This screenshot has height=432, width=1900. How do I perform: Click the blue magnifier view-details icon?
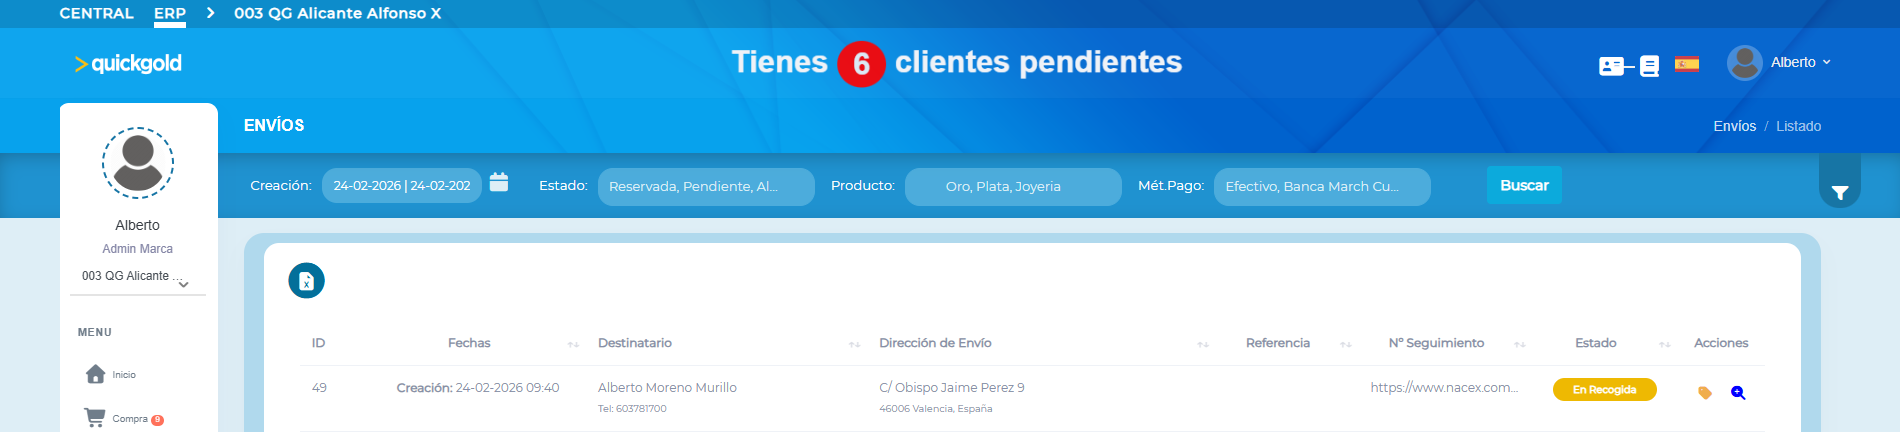tap(1738, 393)
